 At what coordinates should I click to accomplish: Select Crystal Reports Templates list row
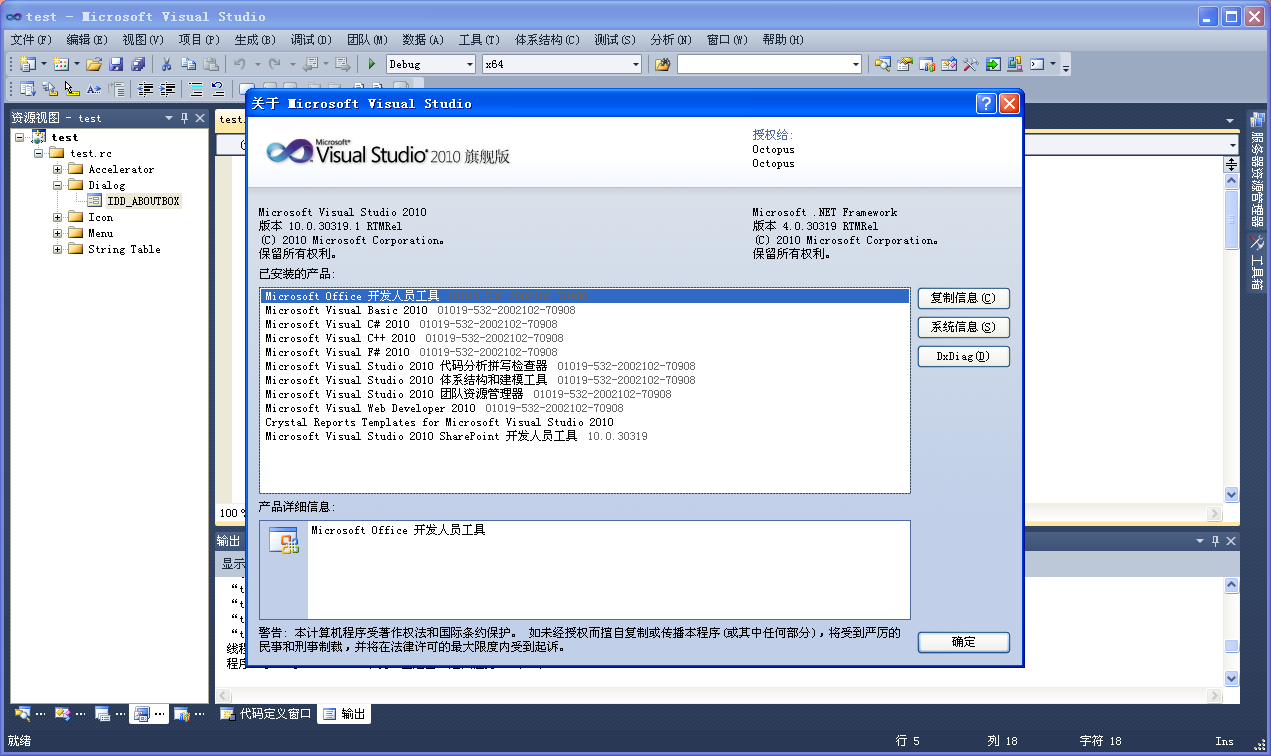tap(585, 422)
